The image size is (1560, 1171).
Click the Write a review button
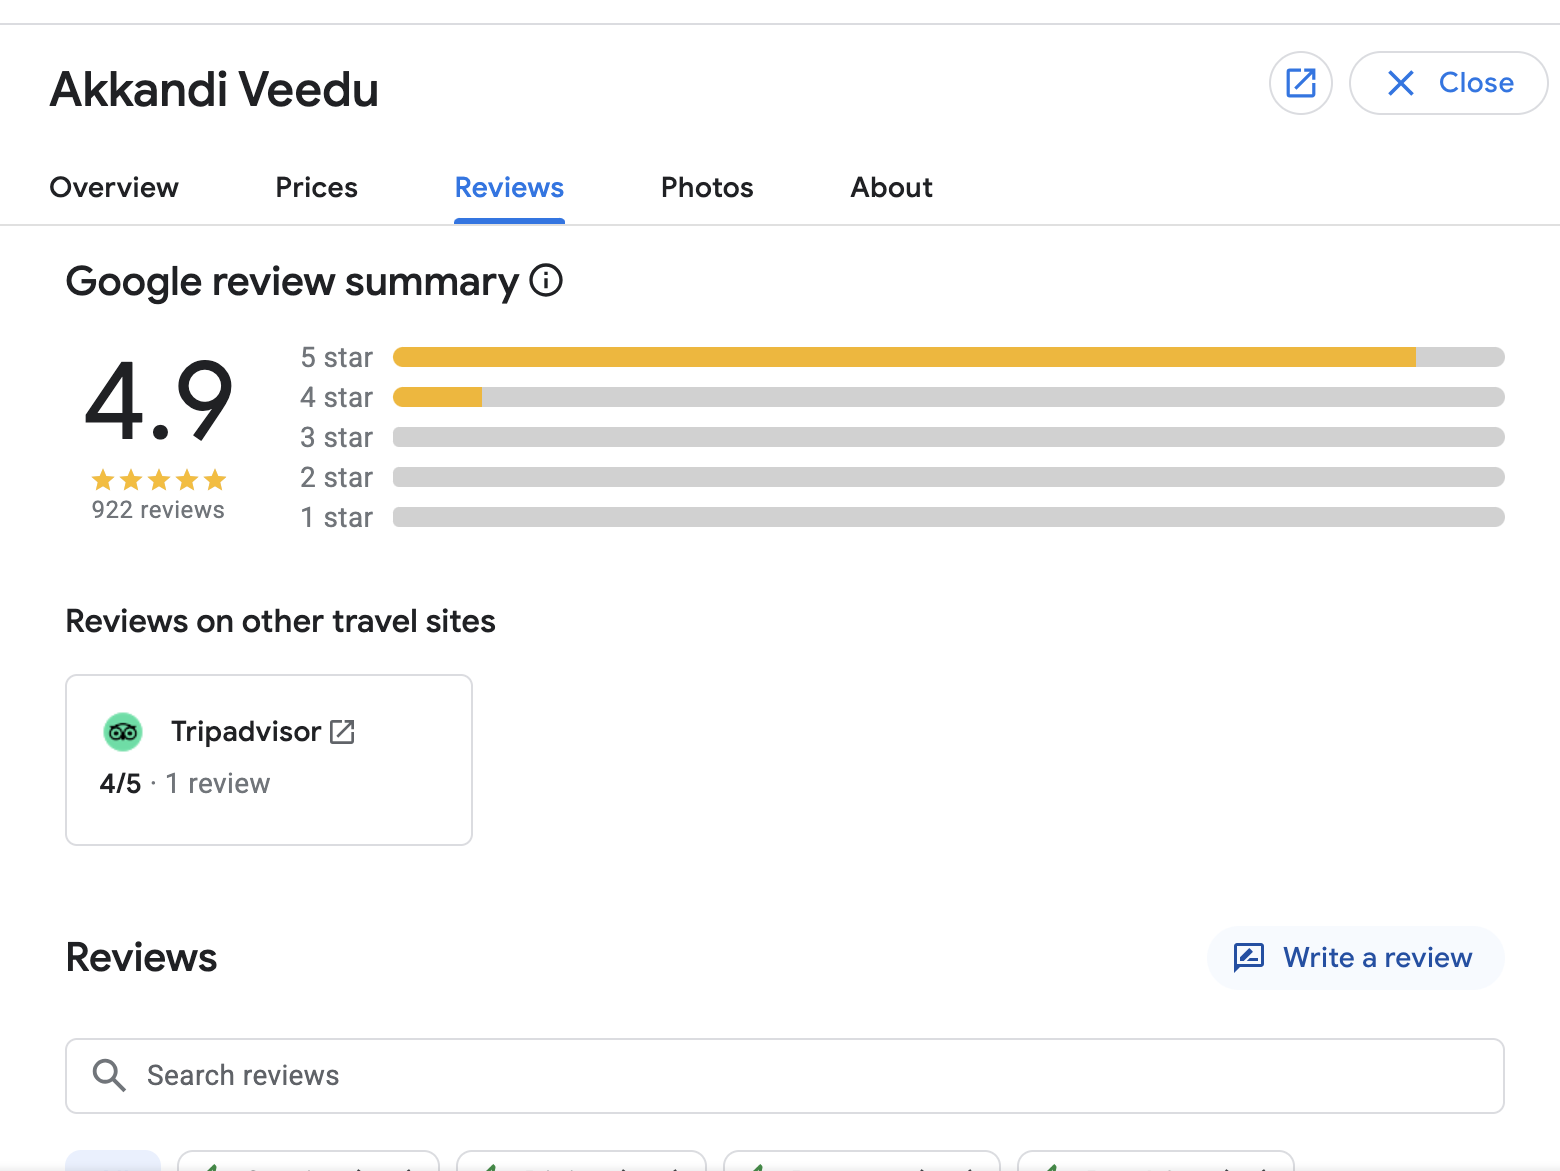[1355, 958]
